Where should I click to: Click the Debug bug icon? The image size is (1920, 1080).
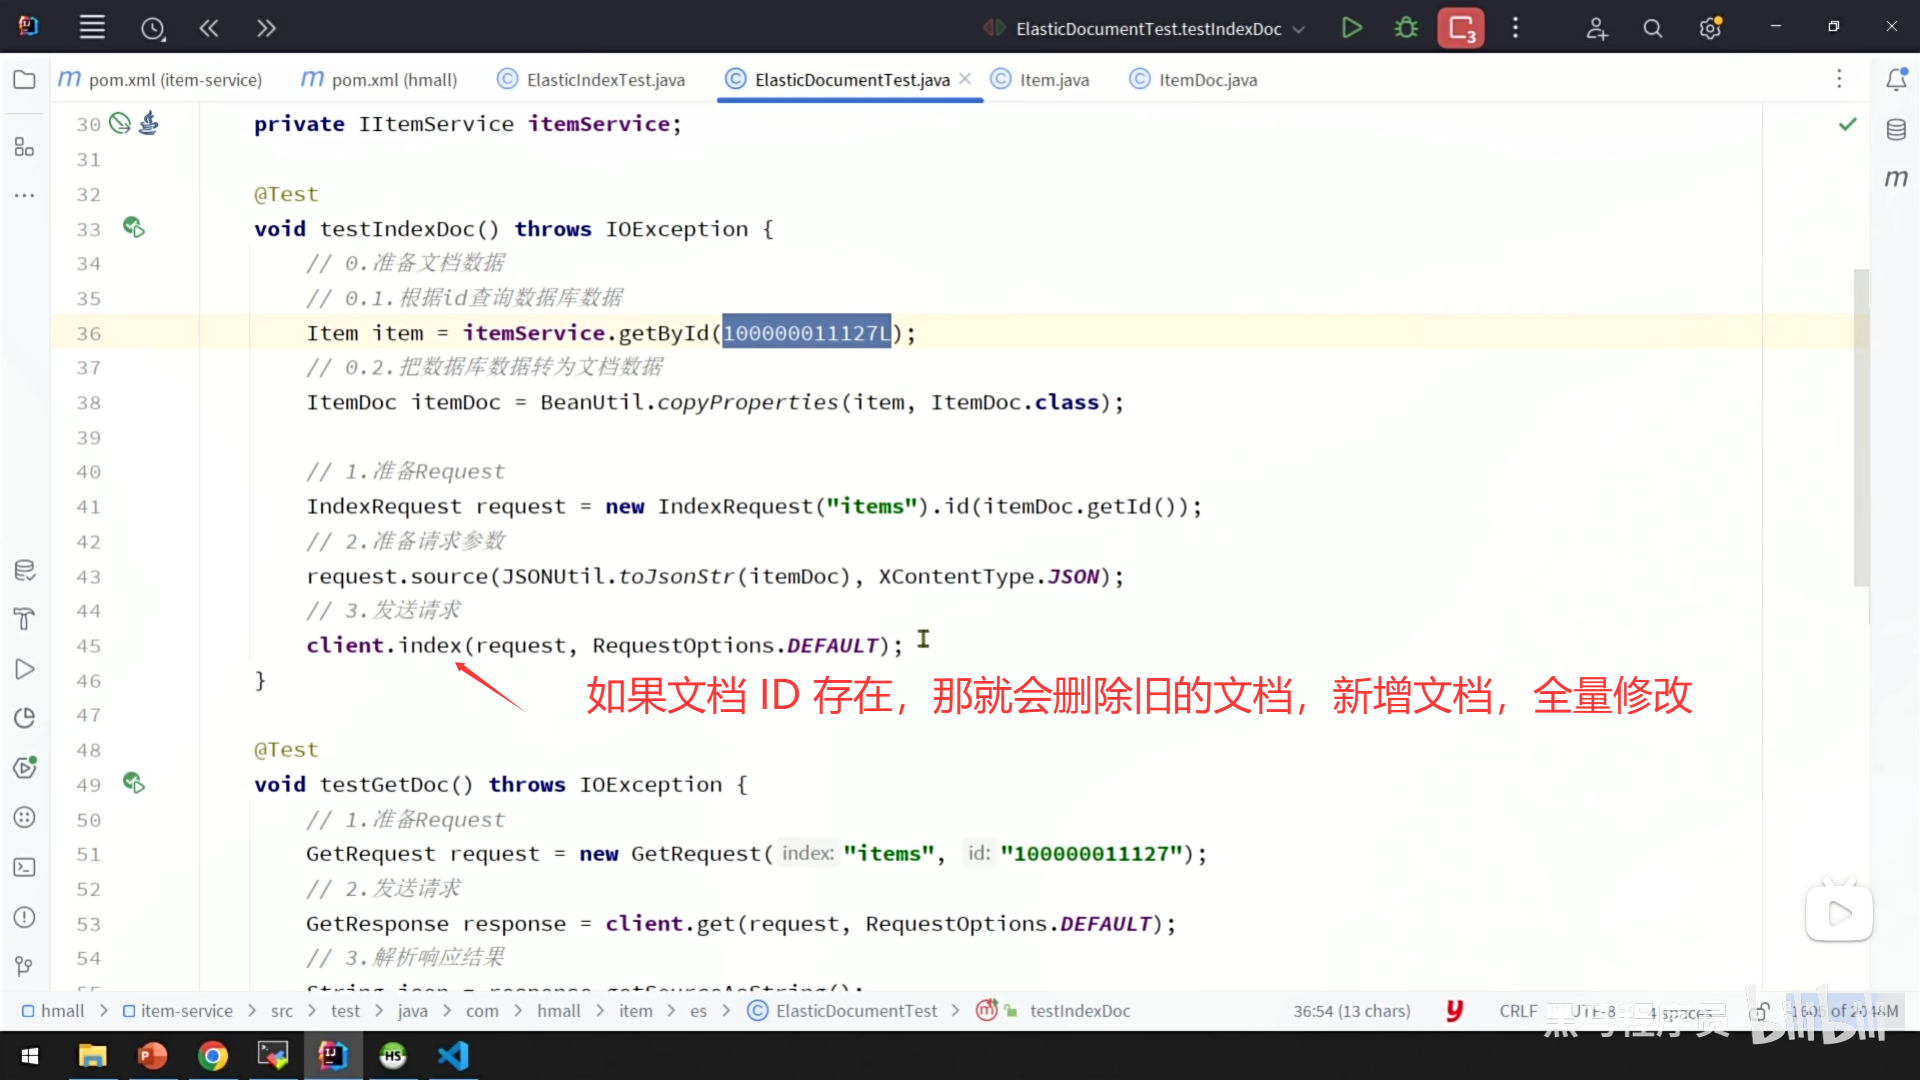coord(1406,28)
